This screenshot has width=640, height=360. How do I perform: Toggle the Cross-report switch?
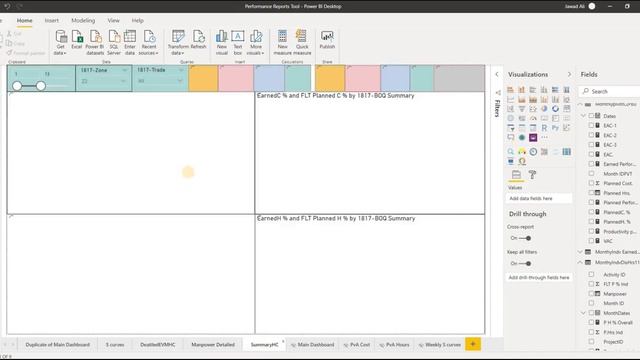(524, 238)
